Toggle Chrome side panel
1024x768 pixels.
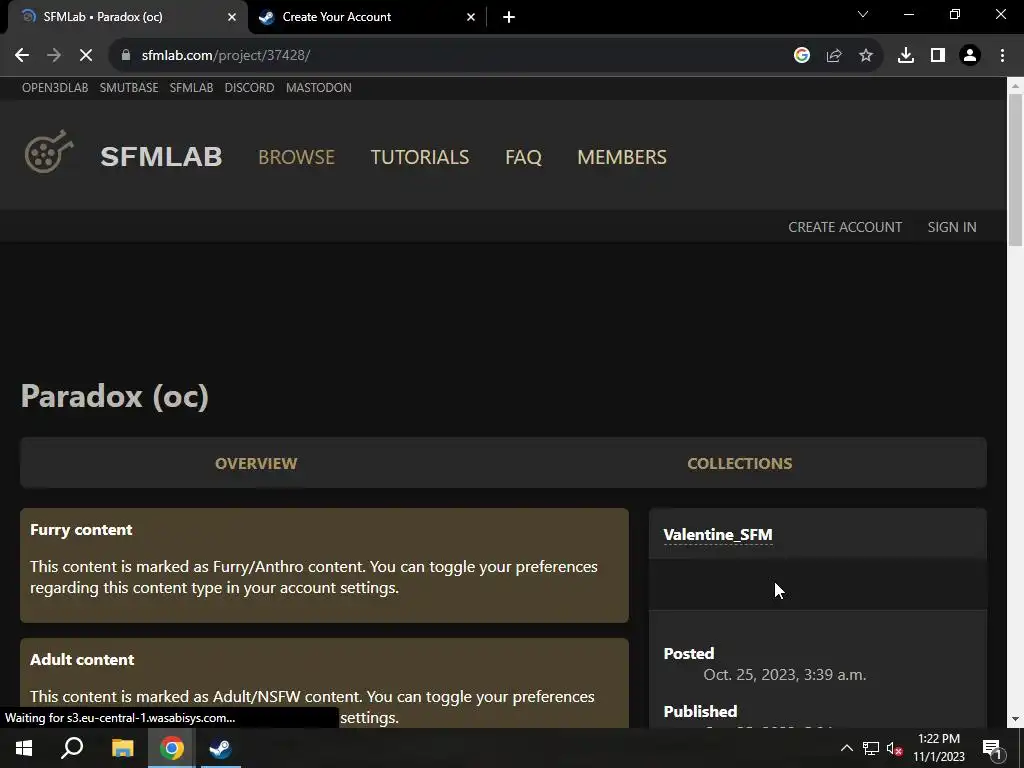tap(938, 56)
